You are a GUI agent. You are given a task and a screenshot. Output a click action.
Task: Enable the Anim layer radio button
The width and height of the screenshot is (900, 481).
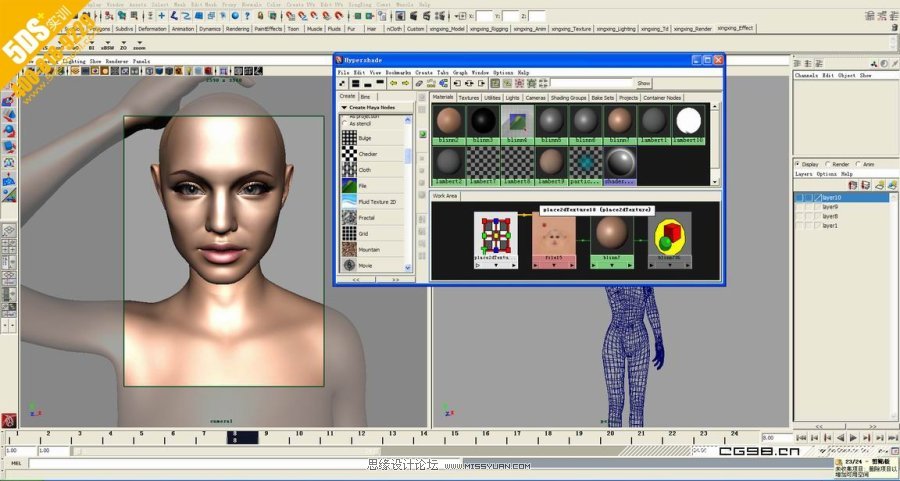point(858,164)
